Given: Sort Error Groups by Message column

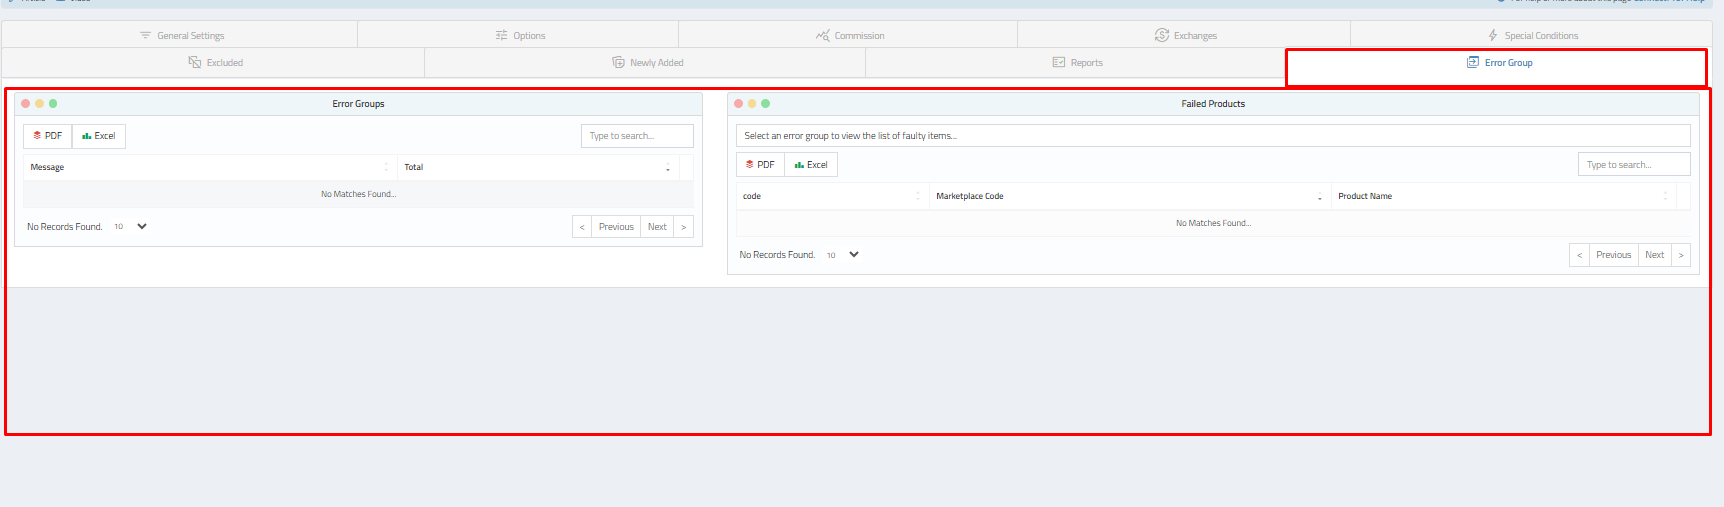Looking at the screenshot, I should click(208, 168).
